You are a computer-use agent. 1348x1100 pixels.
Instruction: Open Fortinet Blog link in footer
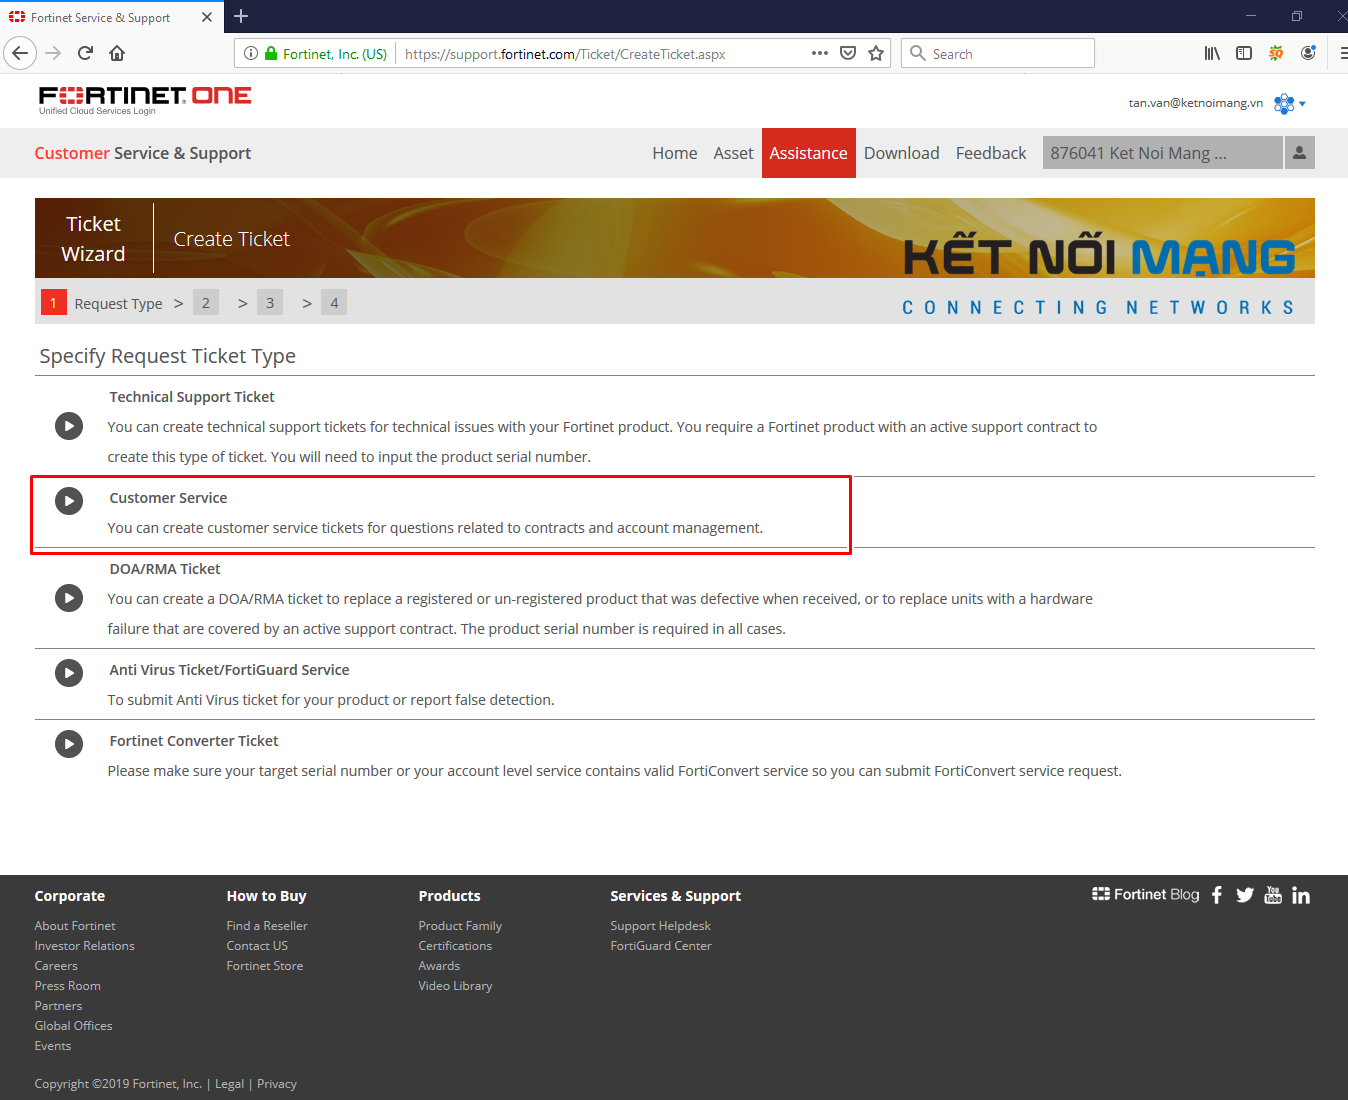coord(1146,894)
